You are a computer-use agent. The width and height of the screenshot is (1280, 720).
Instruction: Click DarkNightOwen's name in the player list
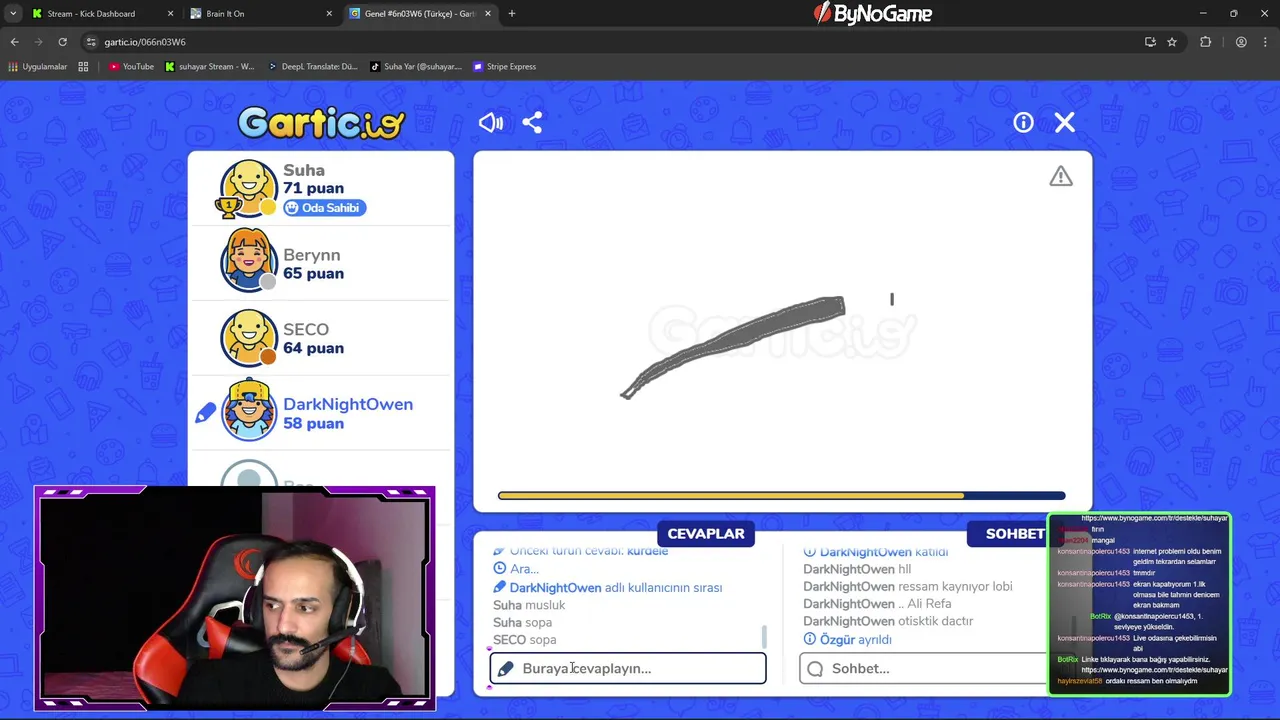(348, 404)
